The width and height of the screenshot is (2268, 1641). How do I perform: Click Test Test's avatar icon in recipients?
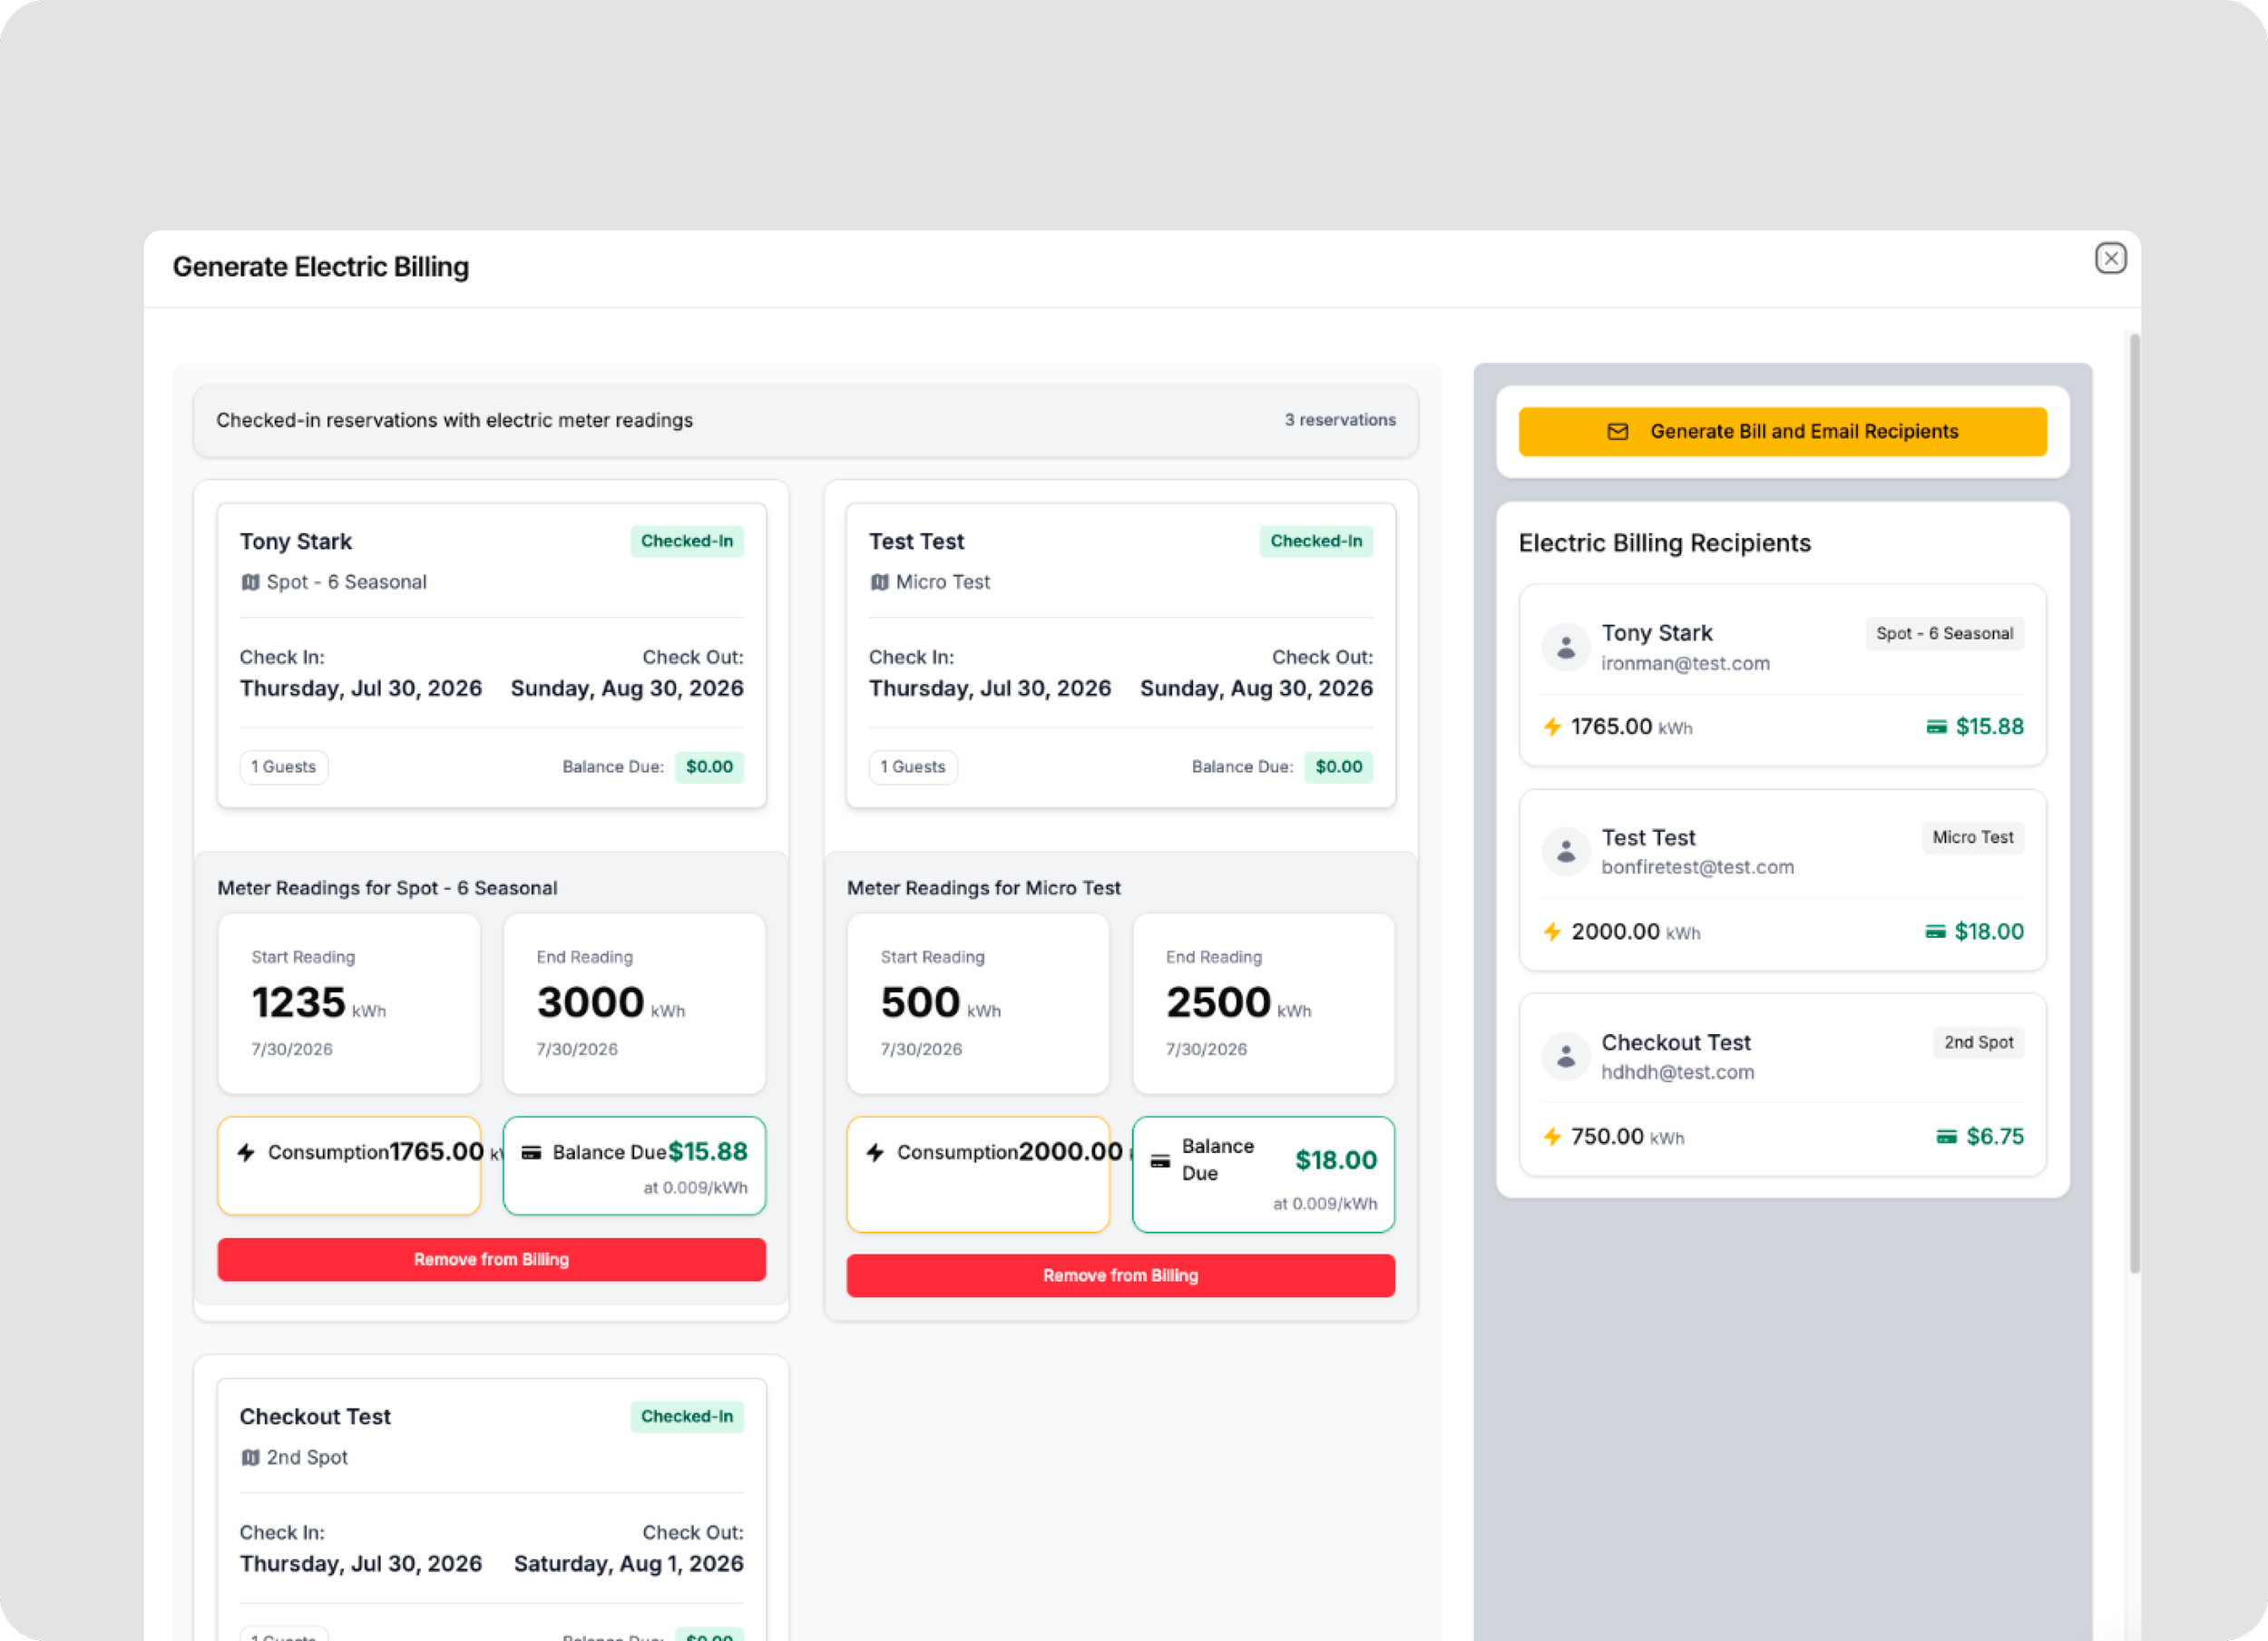click(1565, 852)
